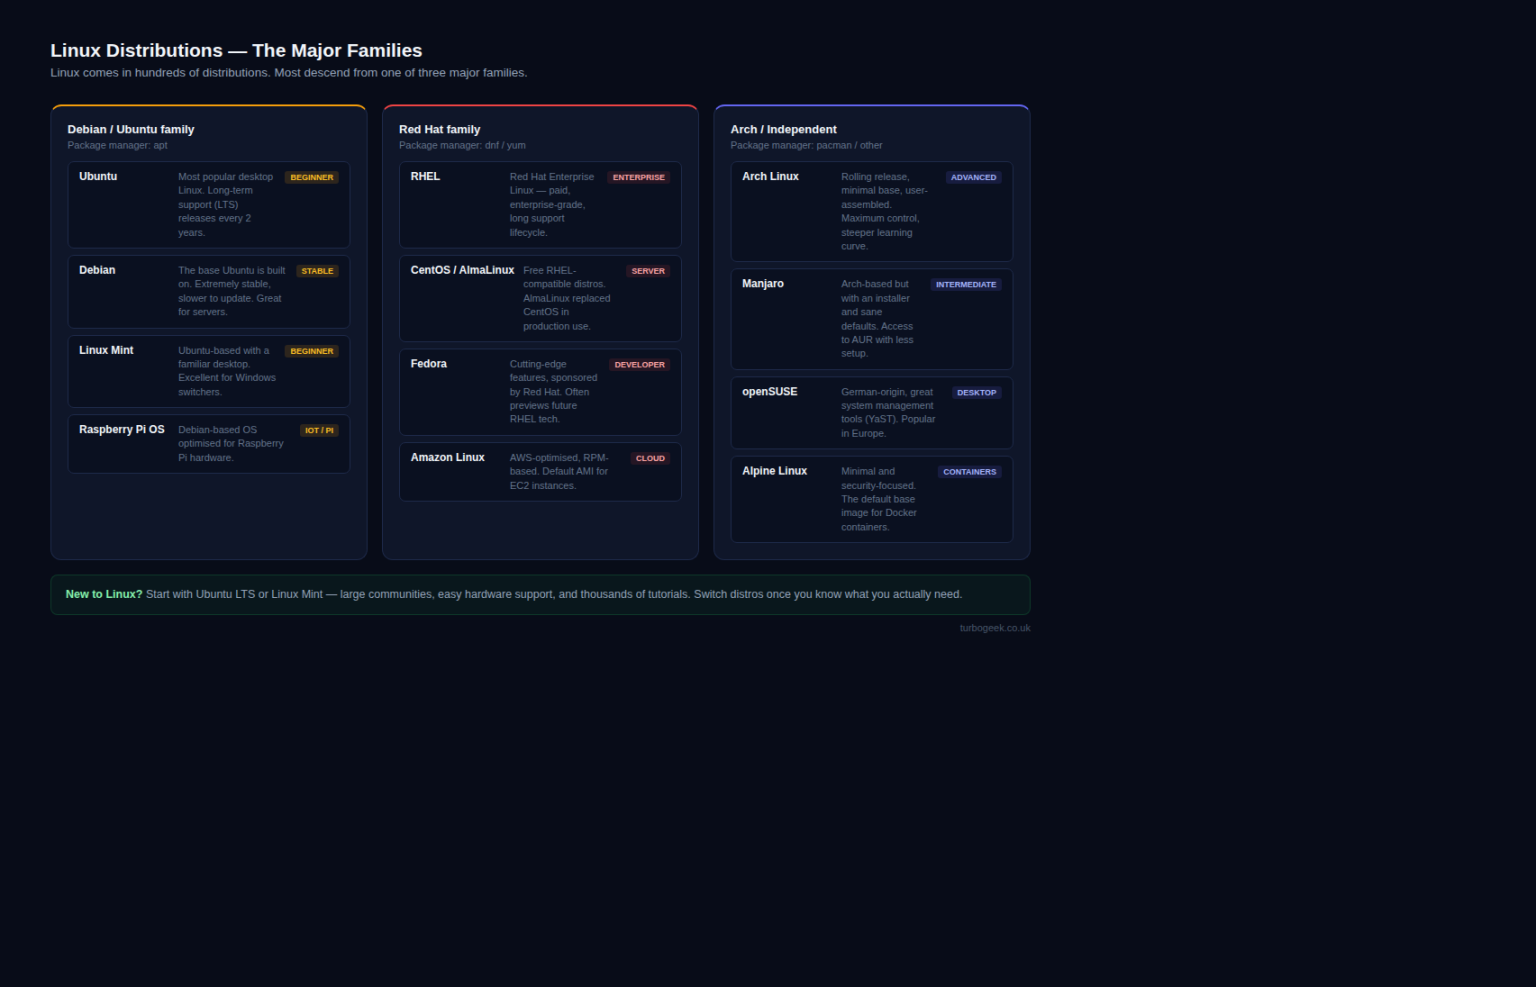Screen dimensions: 1536x987
Task: Click the "Fedora" distro name
Action: coord(428,363)
